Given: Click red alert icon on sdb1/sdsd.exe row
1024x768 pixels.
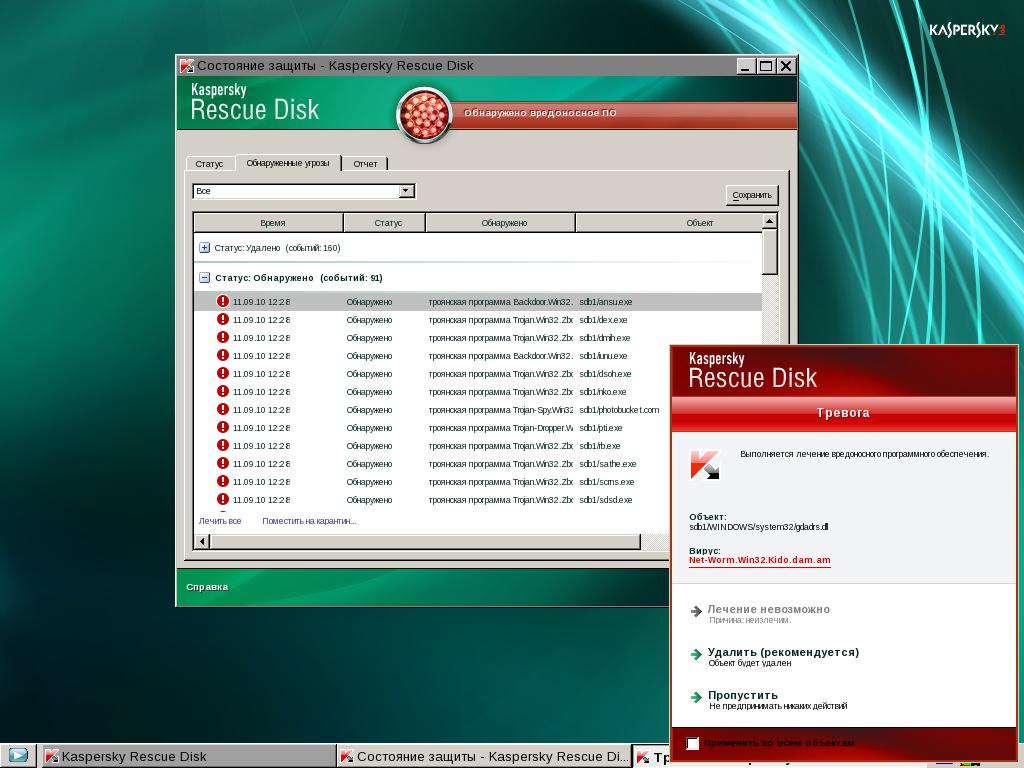Looking at the screenshot, I should click(x=223, y=499).
